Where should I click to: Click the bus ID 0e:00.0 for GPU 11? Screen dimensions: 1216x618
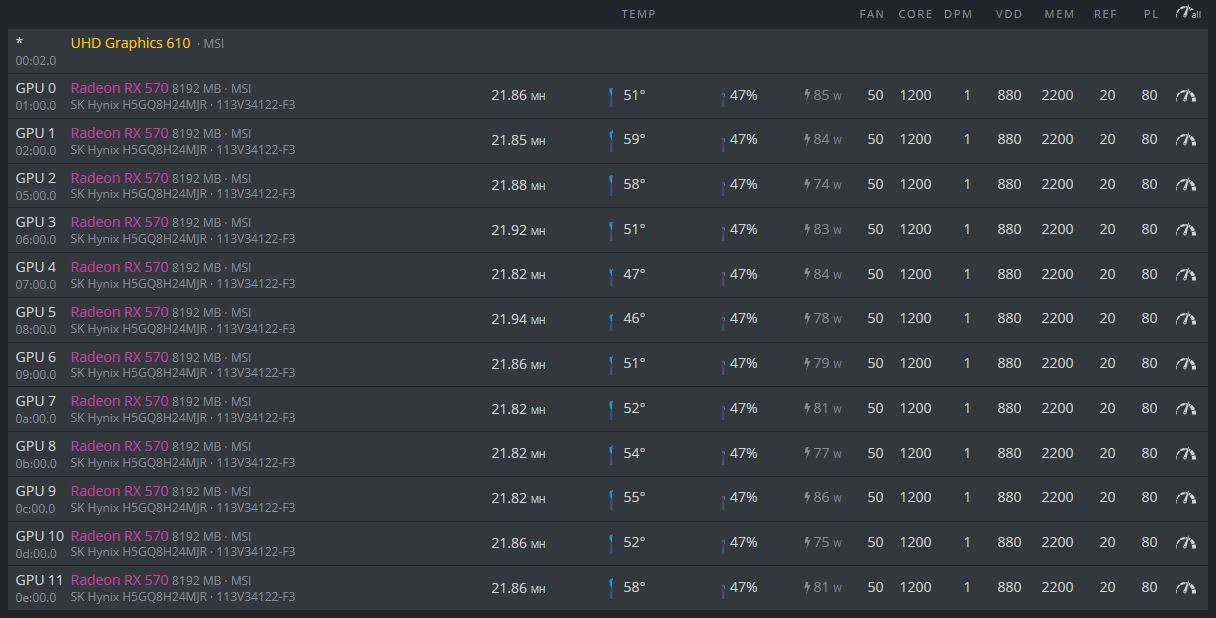[x=36, y=597]
